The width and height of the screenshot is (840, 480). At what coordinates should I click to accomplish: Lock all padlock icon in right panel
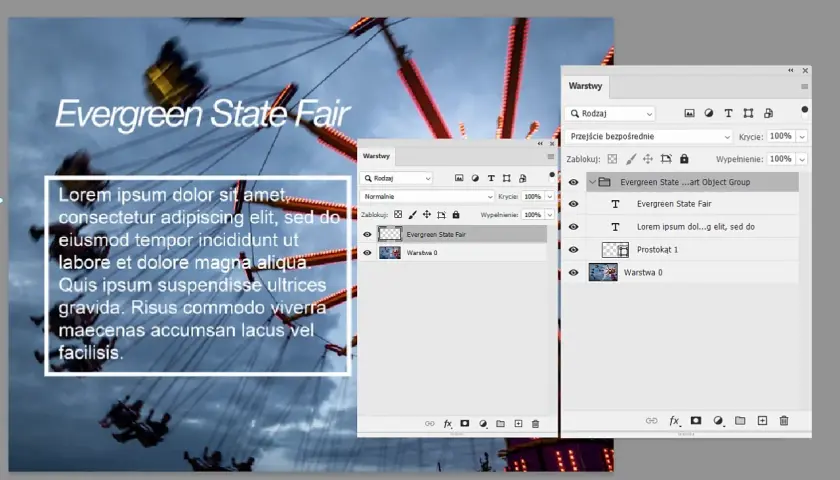click(684, 159)
